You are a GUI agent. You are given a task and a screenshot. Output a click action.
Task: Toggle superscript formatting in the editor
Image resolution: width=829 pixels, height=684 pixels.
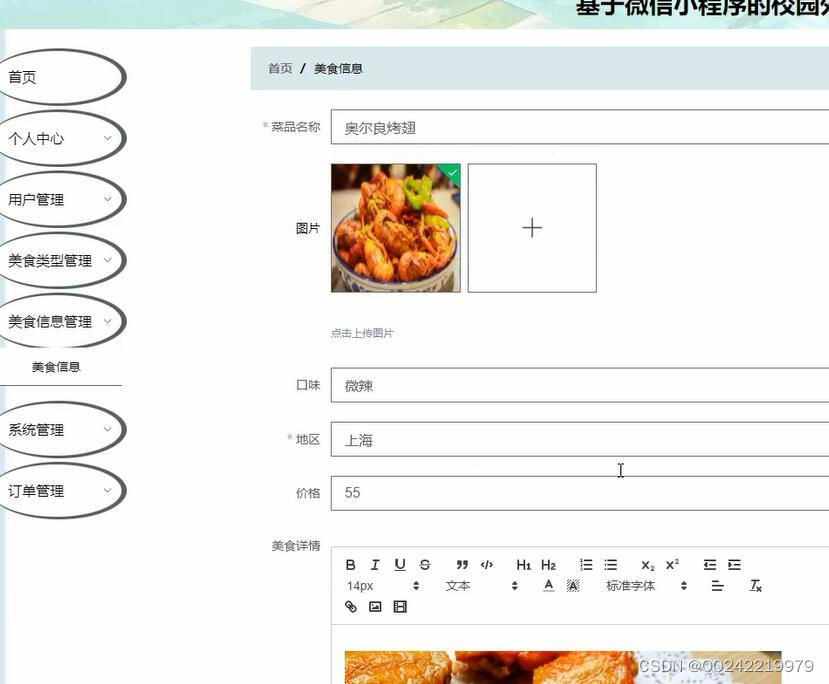tap(673, 564)
